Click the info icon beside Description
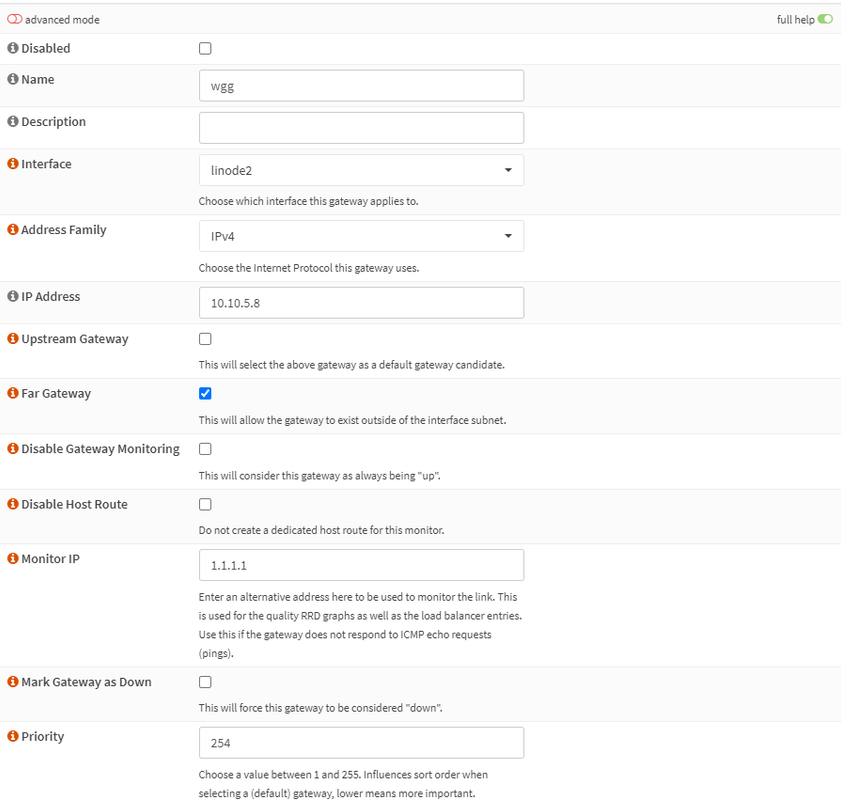 coord(13,122)
